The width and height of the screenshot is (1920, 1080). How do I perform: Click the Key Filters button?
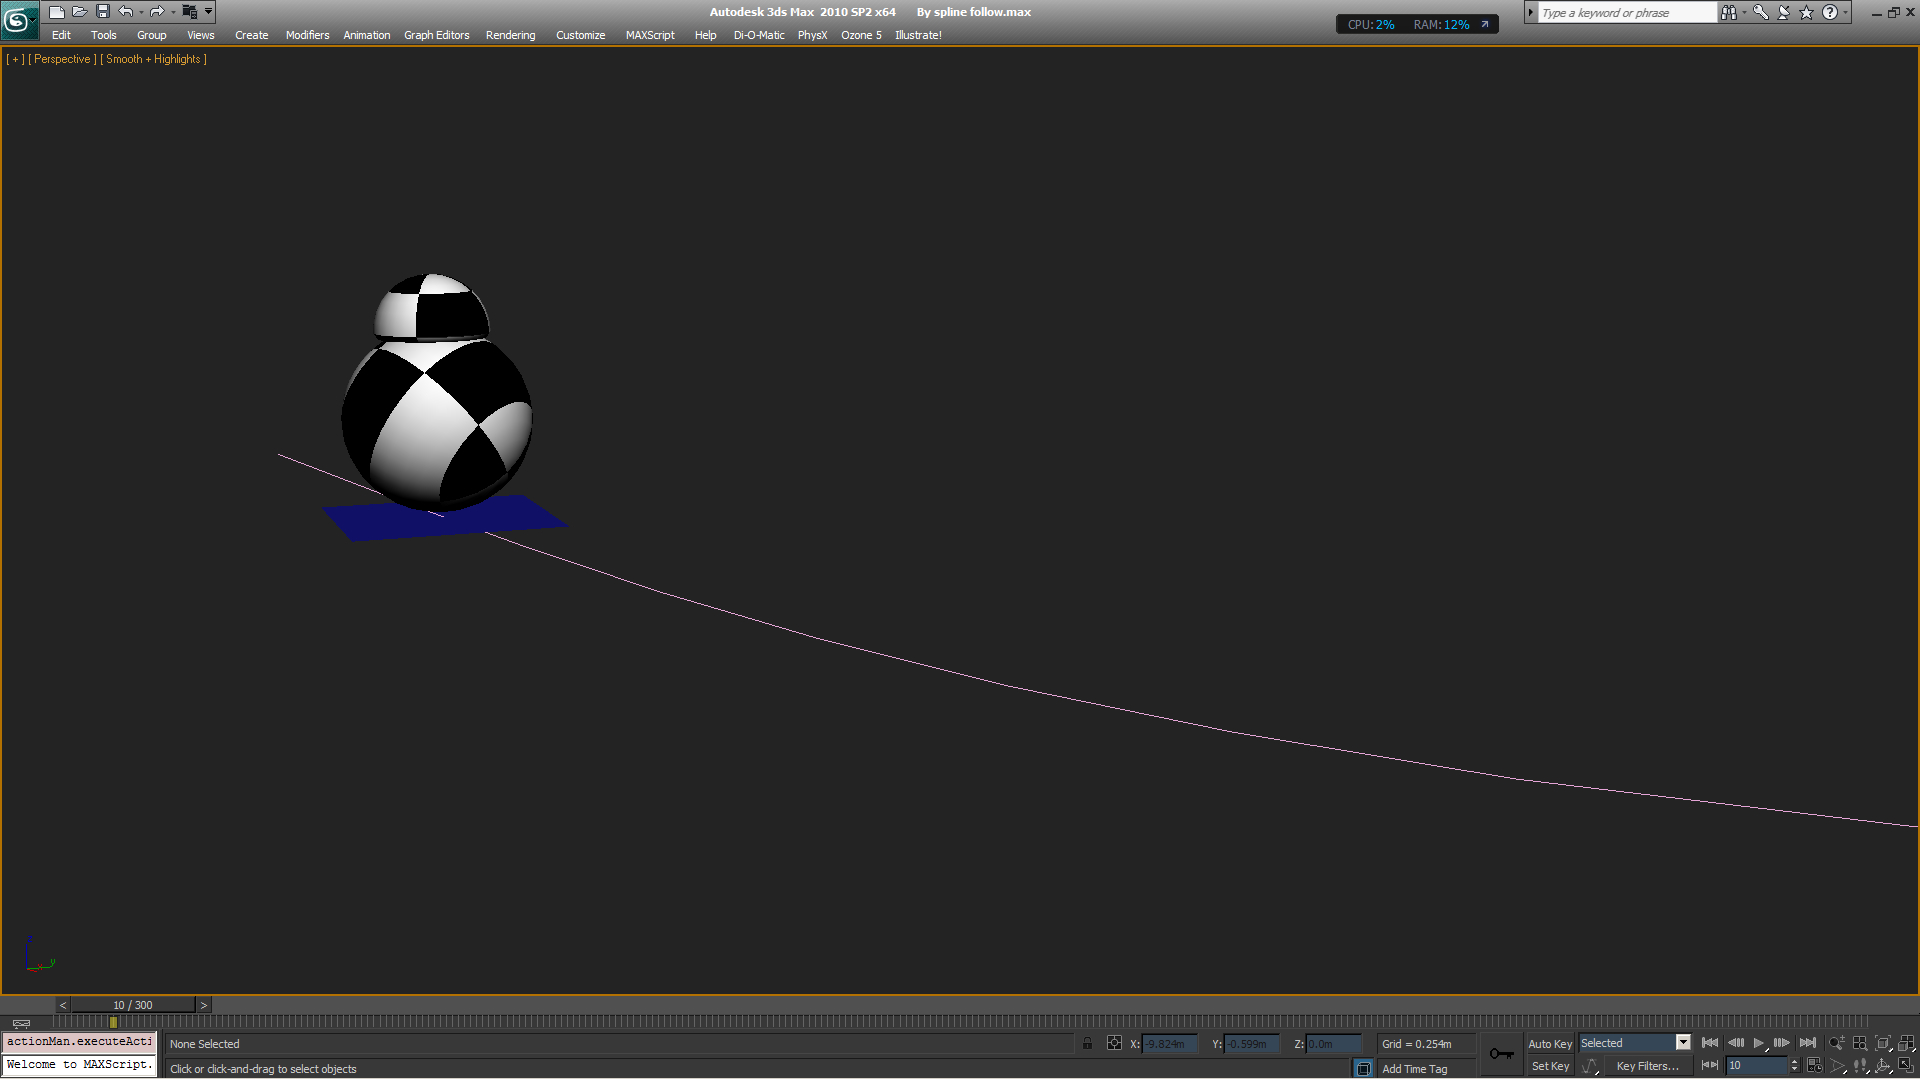click(1646, 1066)
